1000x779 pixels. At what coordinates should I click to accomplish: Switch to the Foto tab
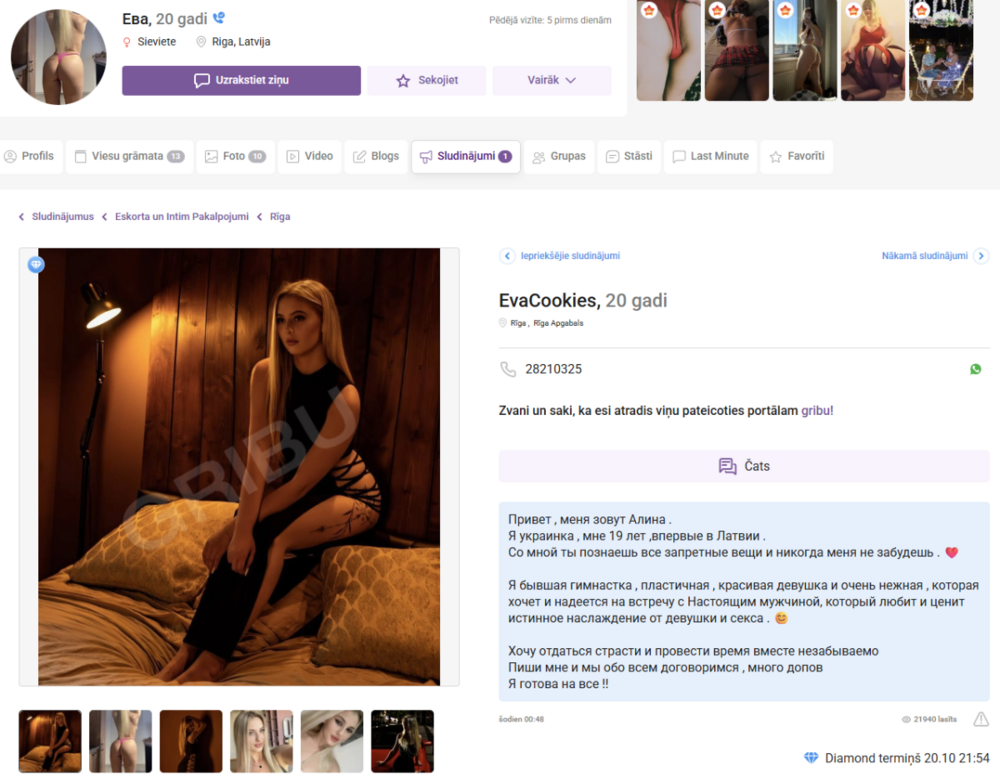tap(235, 156)
